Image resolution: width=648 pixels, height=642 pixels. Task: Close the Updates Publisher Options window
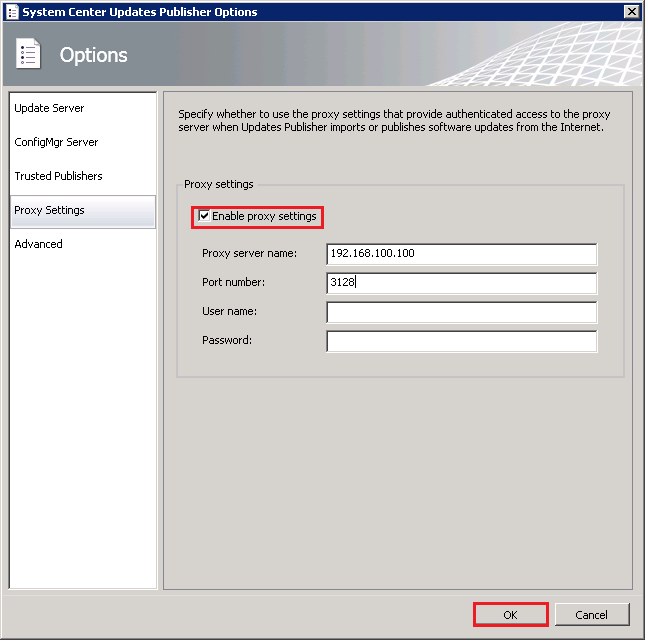coord(631,12)
